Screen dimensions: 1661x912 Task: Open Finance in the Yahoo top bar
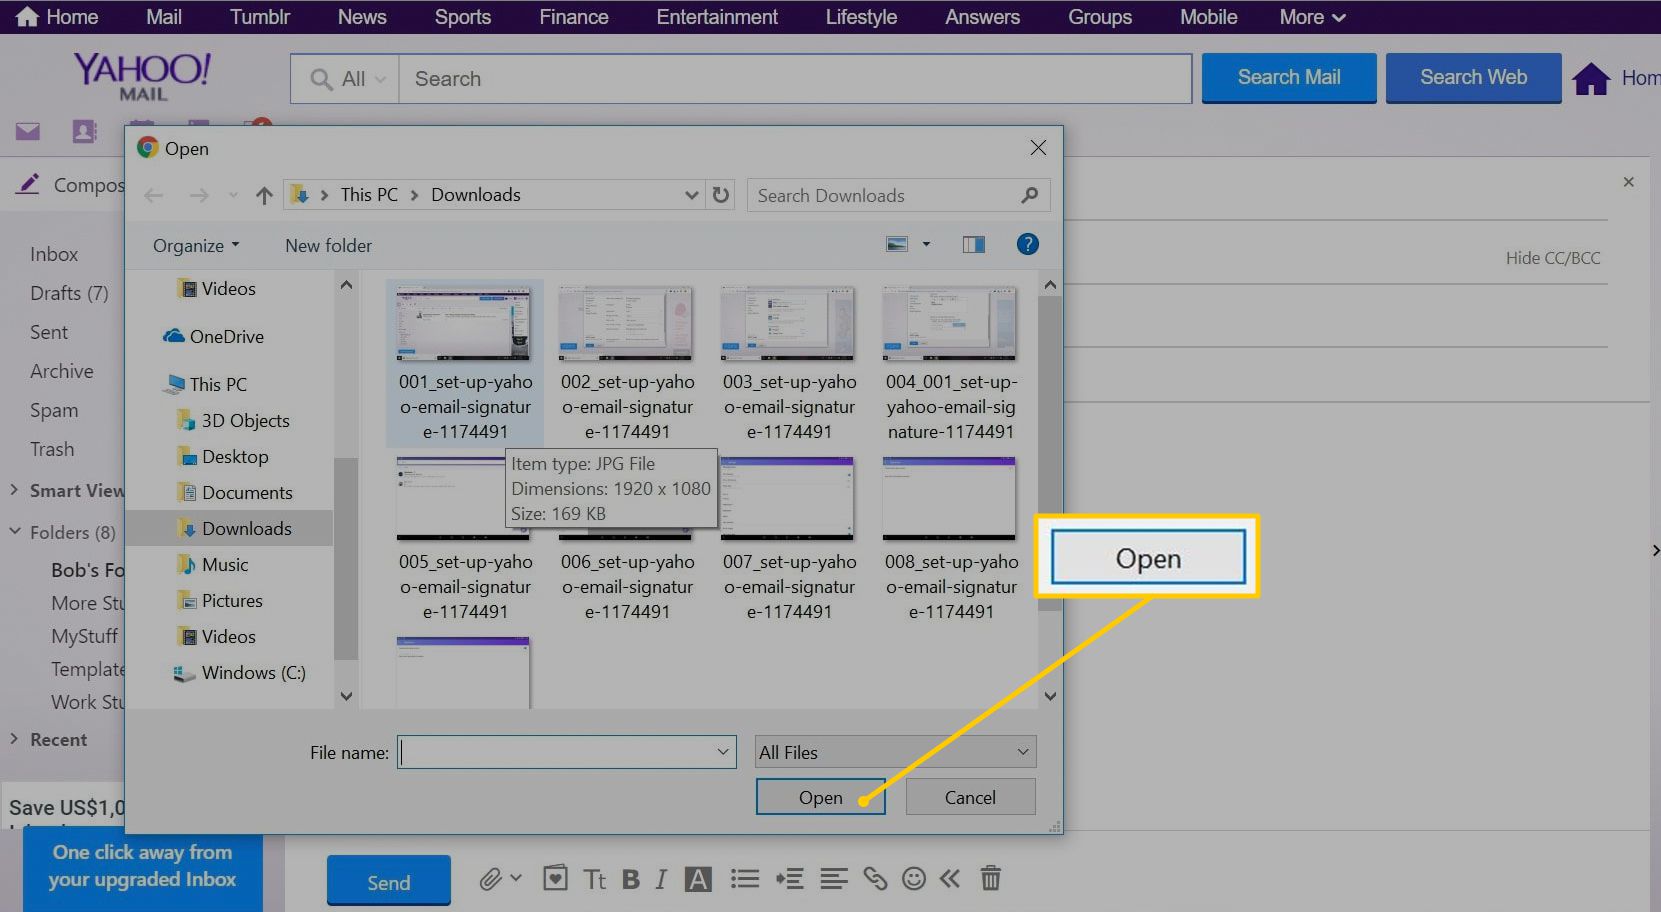coord(574,17)
